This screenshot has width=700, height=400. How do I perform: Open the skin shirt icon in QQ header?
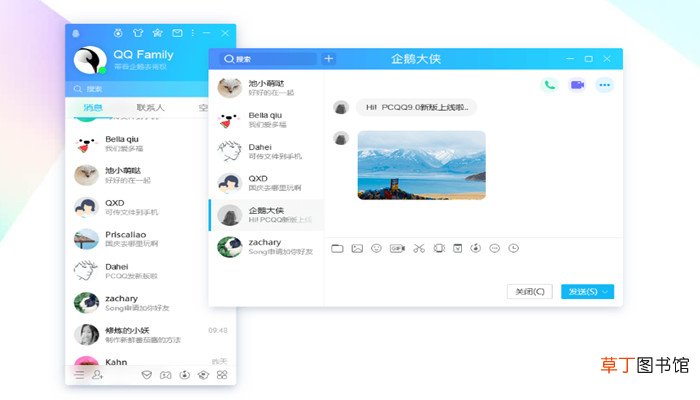click(x=138, y=33)
